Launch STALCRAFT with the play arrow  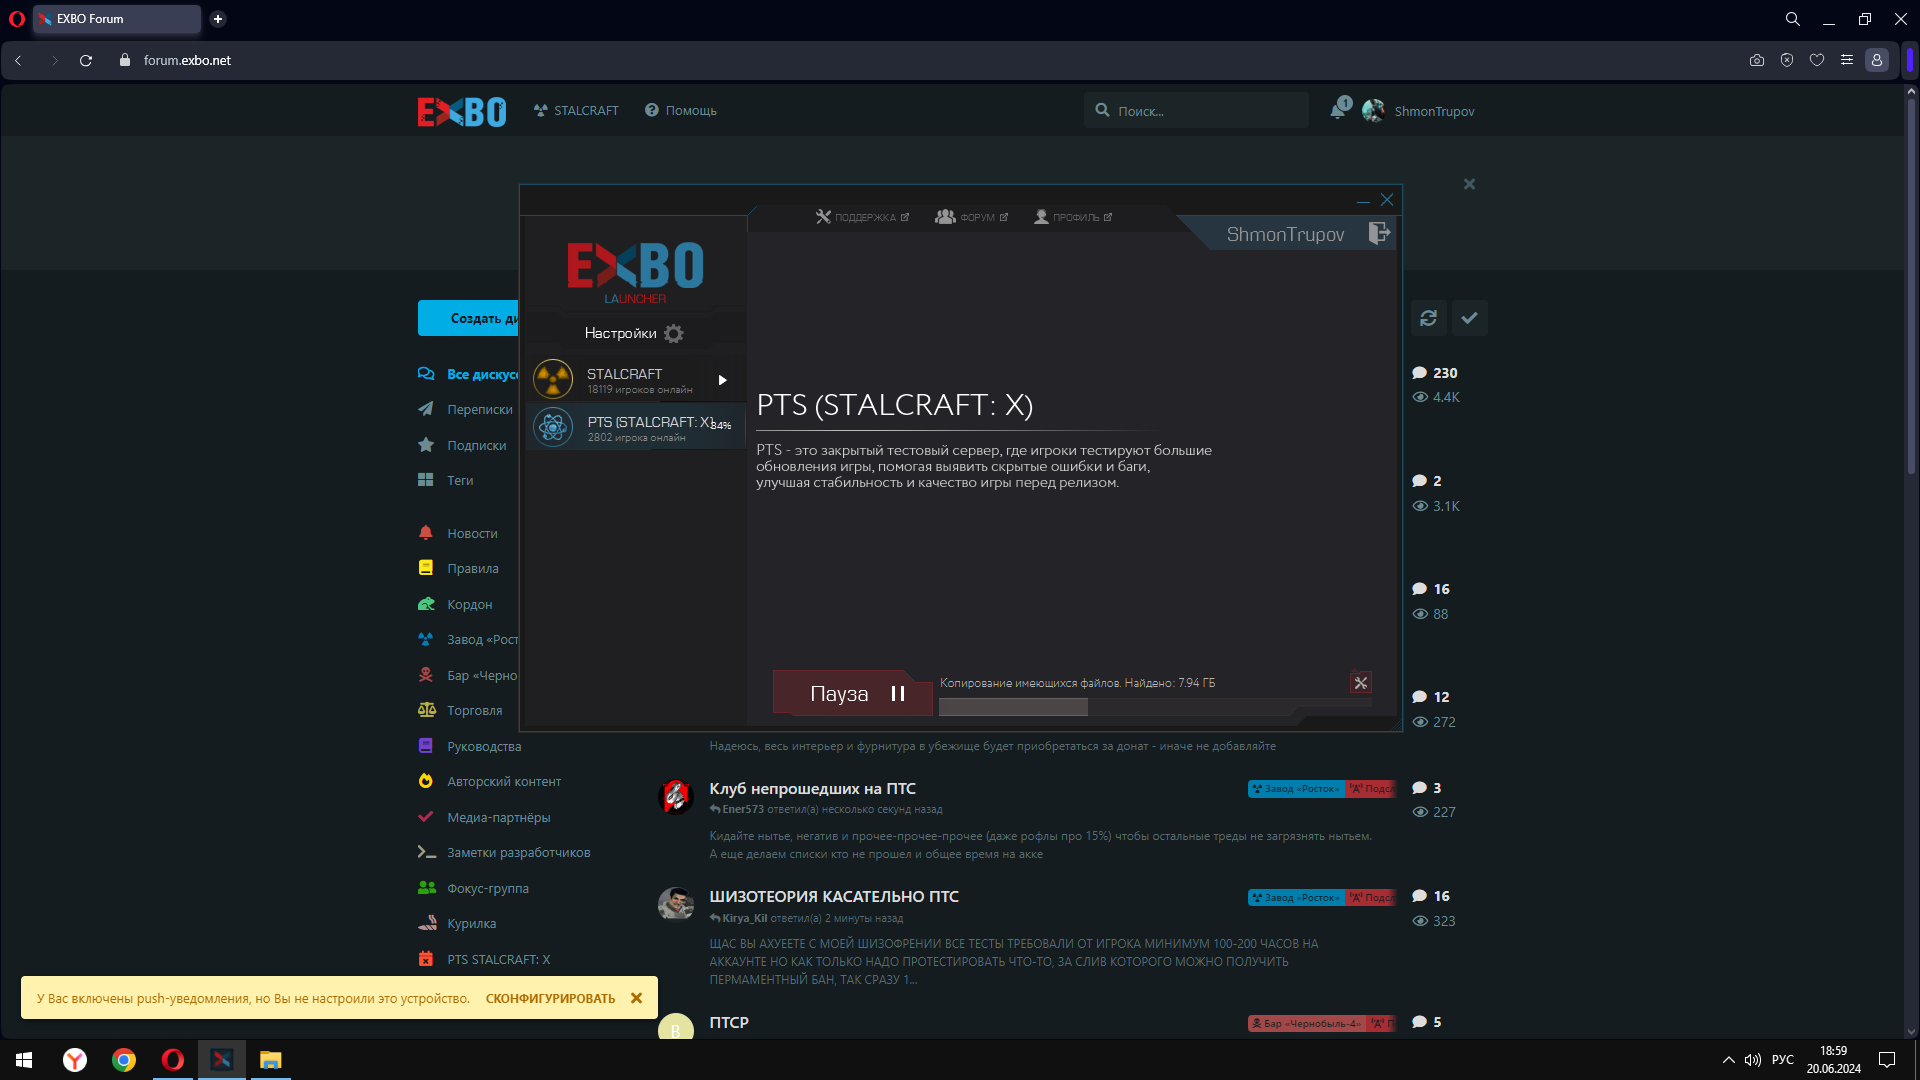pyautogui.click(x=722, y=380)
